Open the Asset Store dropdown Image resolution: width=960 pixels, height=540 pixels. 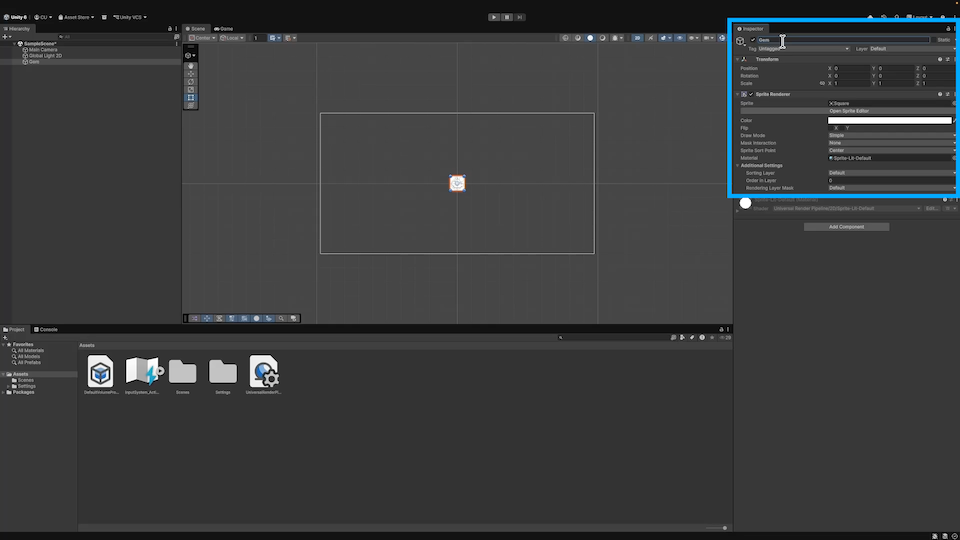point(77,17)
